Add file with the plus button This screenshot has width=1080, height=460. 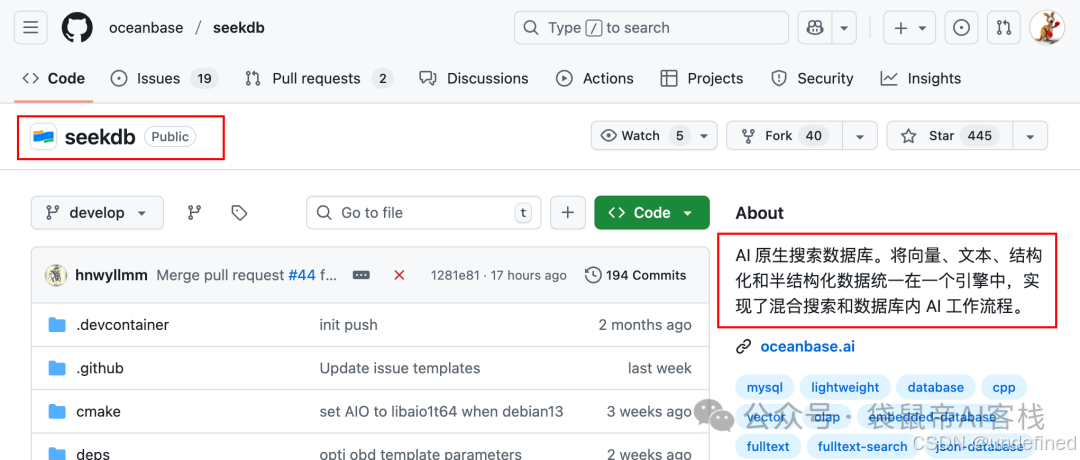pos(568,213)
